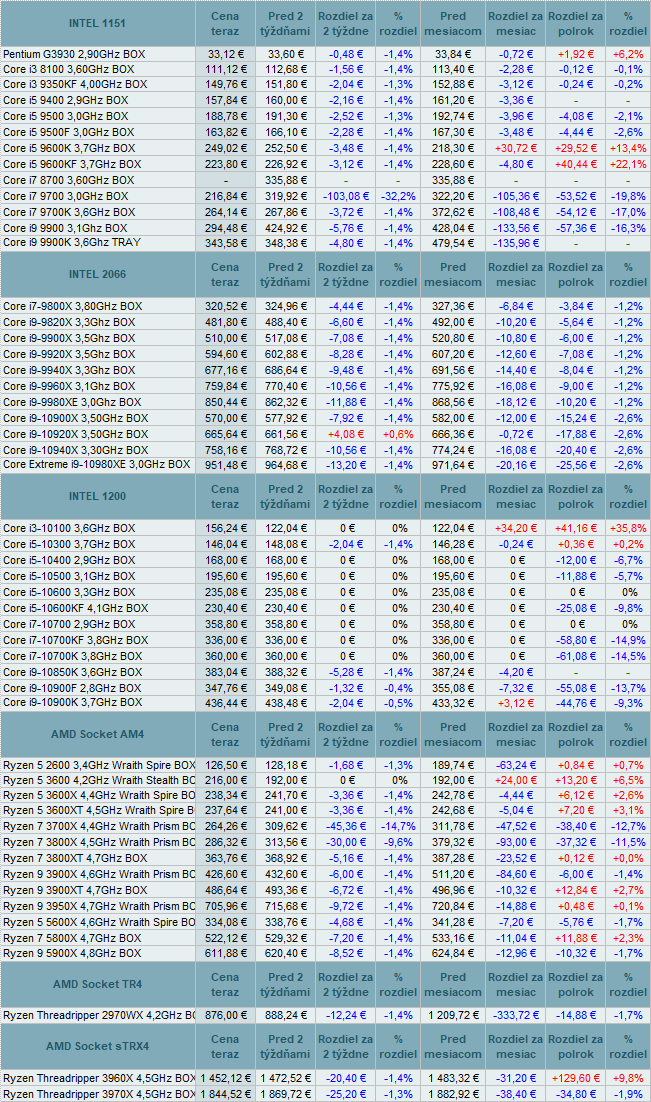Viewport: 651px width, 1102px height.
Task: Click the "Core i9-9900X 3,5GHz BOX" row name
Action: [x=69, y=339]
